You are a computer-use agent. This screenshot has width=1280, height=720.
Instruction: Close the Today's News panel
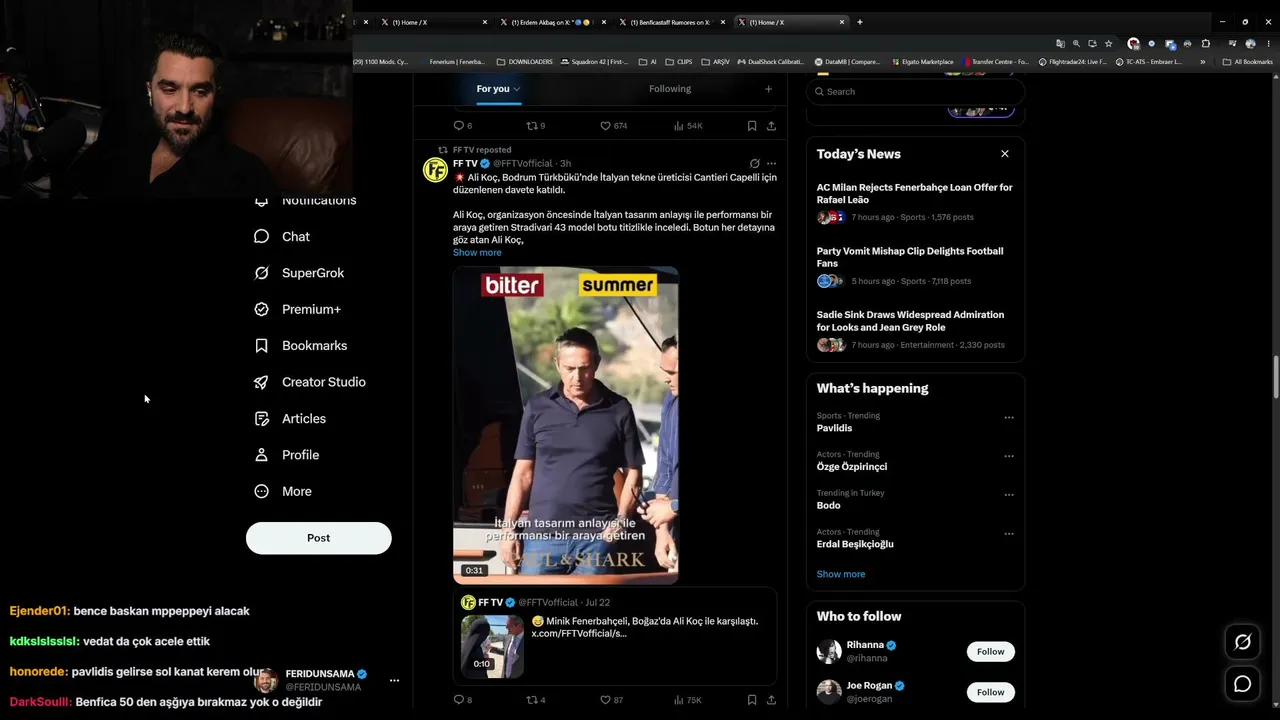tap(1005, 154)
